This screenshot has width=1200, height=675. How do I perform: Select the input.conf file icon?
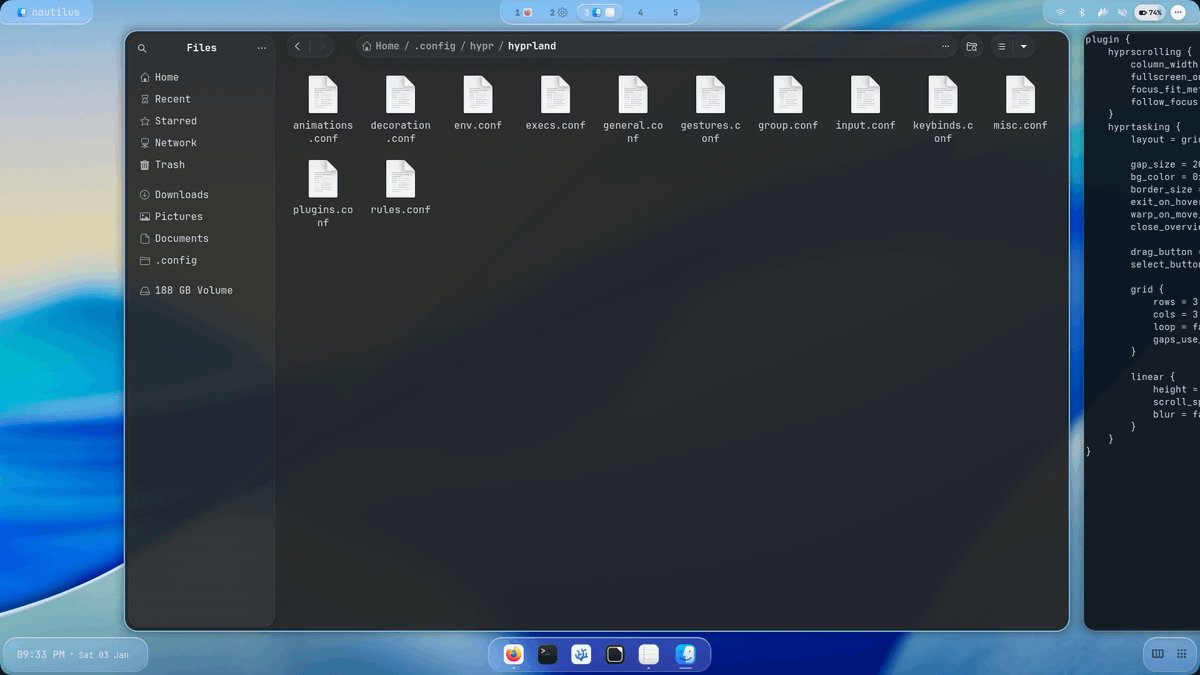(x=865, y=95)
